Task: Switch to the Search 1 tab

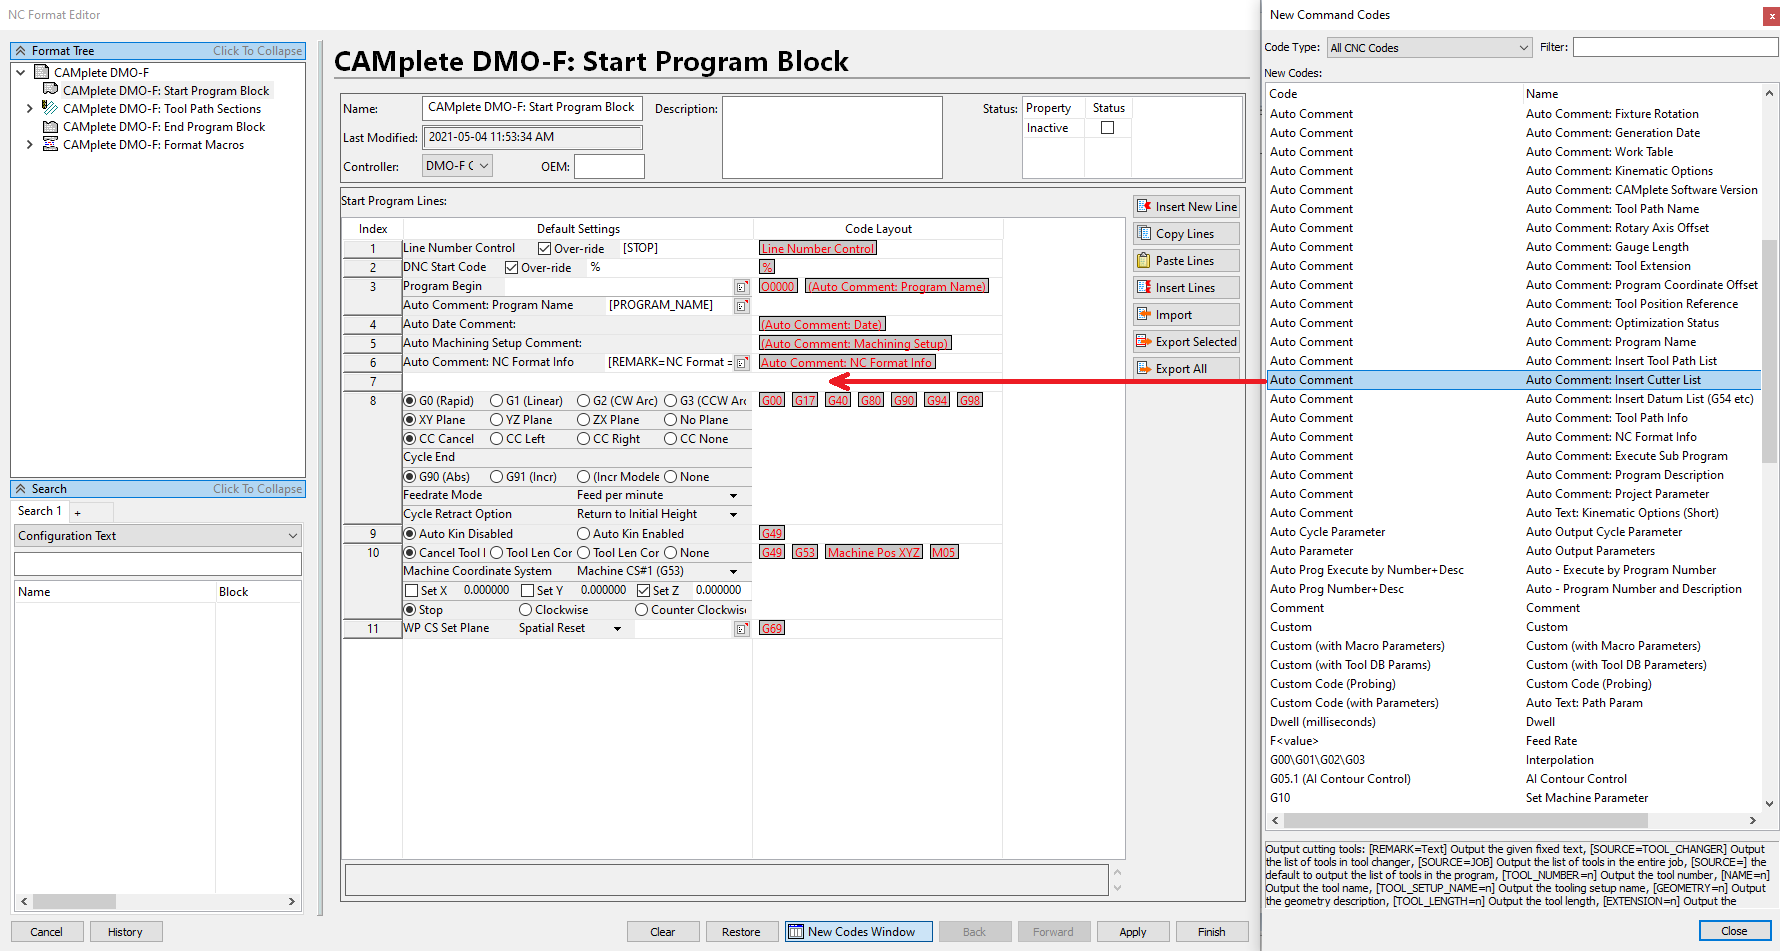Action: pos(40,512)
